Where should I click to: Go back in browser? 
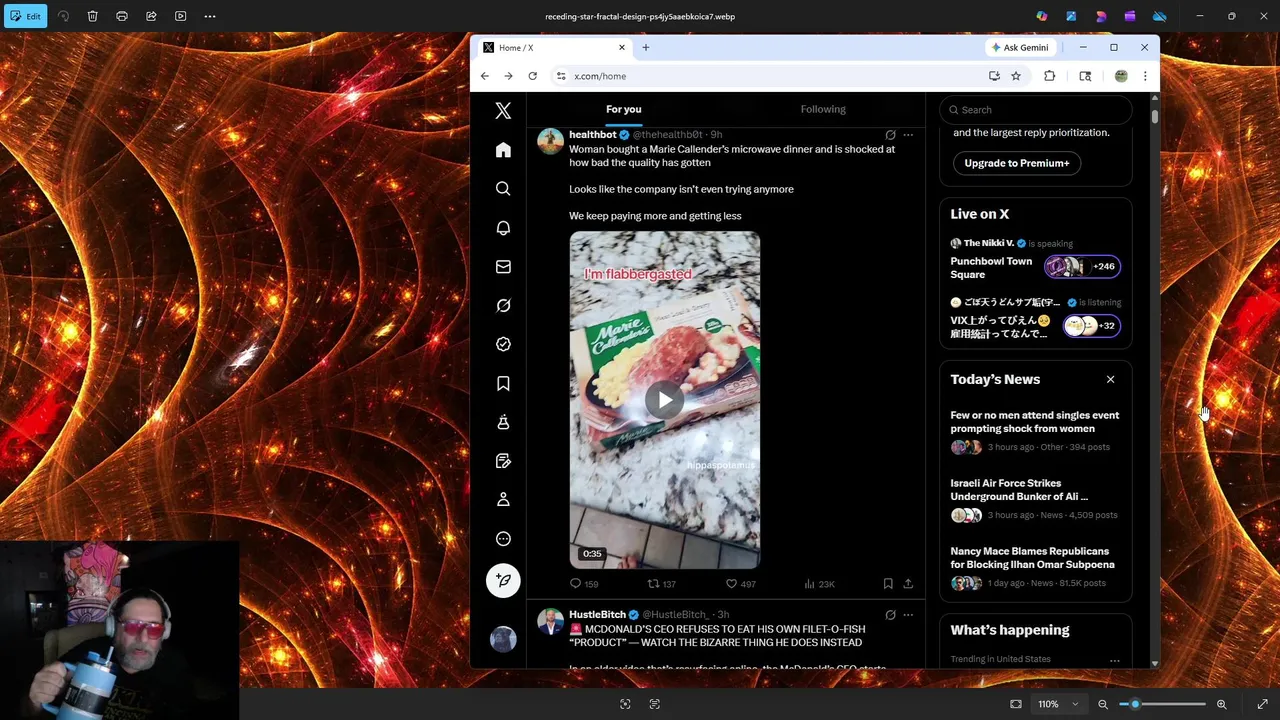[485, 76]
